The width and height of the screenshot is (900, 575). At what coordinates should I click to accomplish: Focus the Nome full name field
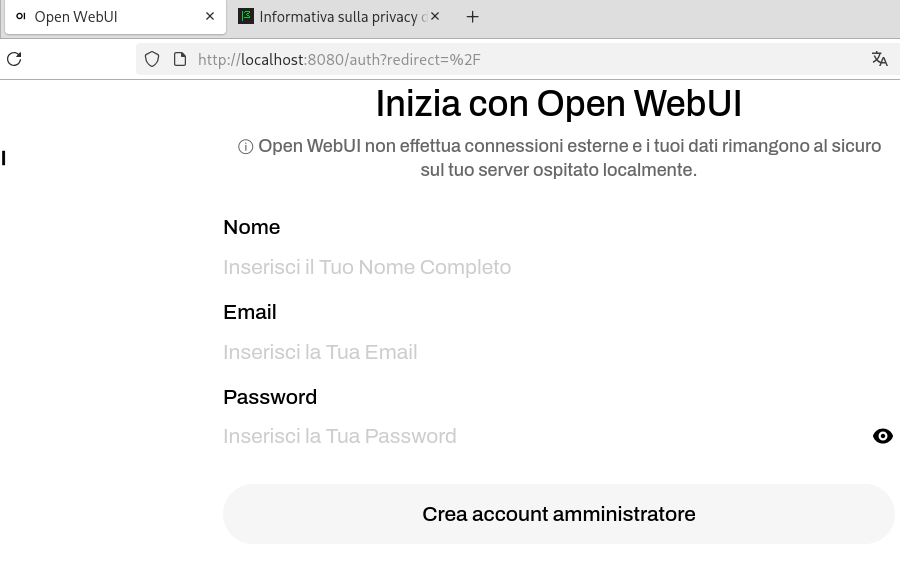[x=540, y=267]
